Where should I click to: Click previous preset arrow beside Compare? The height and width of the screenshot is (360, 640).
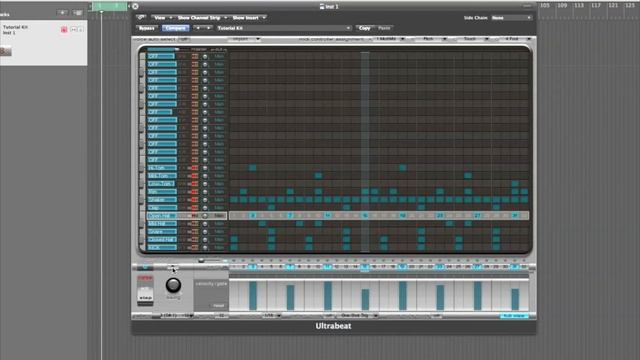point(198,28)
